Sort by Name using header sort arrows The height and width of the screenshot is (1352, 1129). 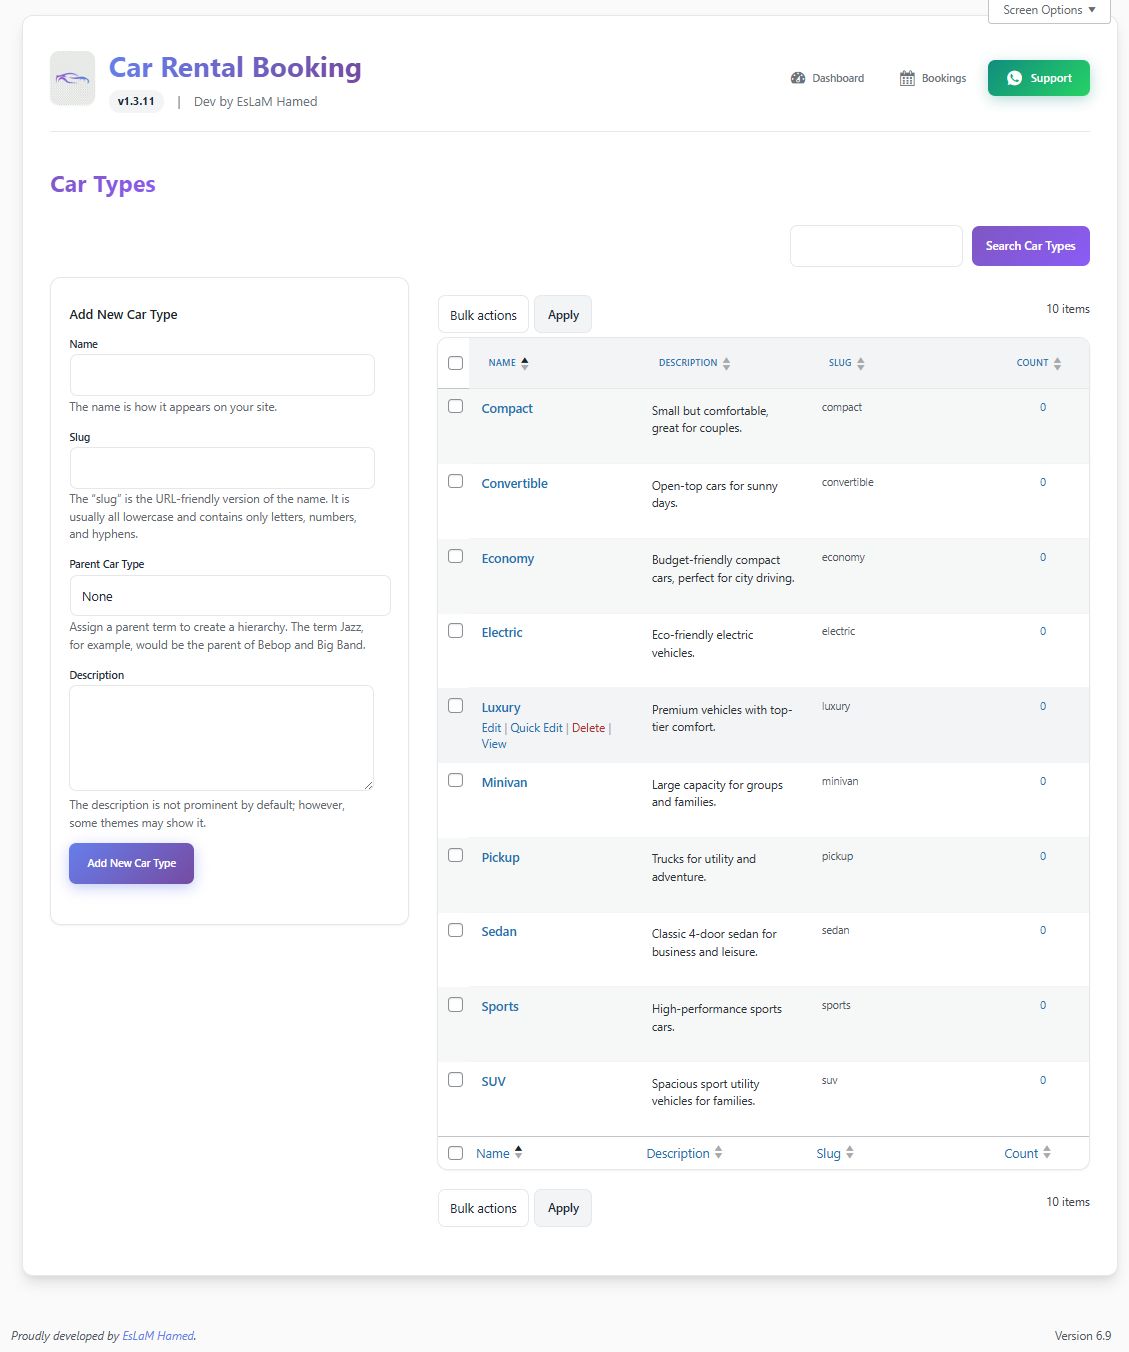pyautogui.click(x=525, y=363)
